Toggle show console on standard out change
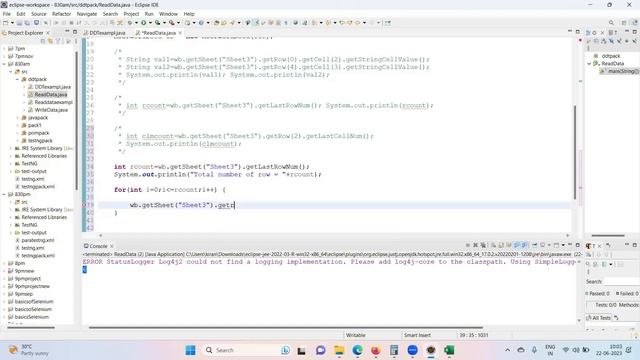 pos(517,245)
